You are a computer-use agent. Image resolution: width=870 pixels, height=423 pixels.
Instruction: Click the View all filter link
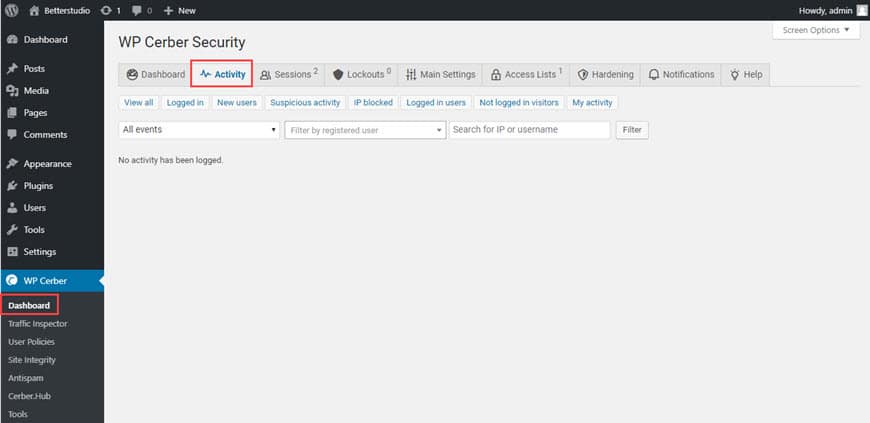[139, 103]
